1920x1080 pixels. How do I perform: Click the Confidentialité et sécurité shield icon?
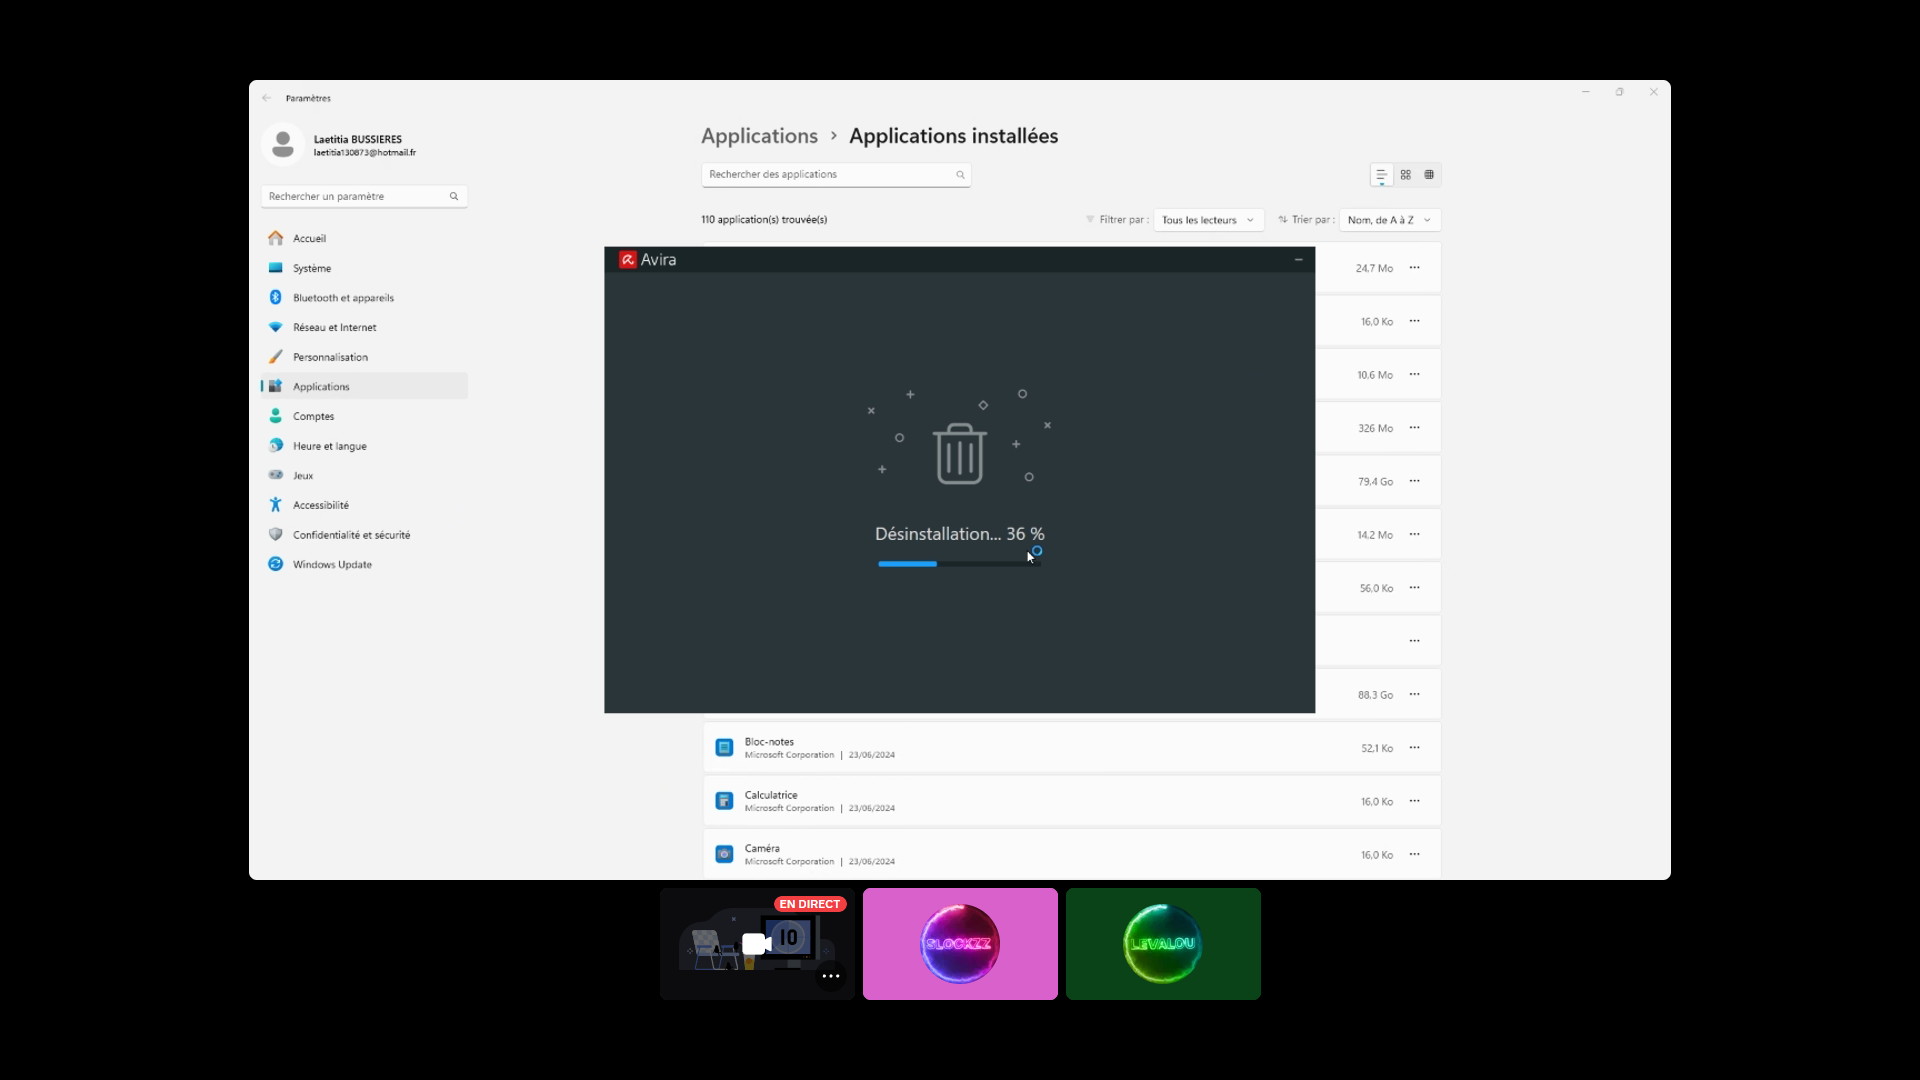click(x=276, y=535)
